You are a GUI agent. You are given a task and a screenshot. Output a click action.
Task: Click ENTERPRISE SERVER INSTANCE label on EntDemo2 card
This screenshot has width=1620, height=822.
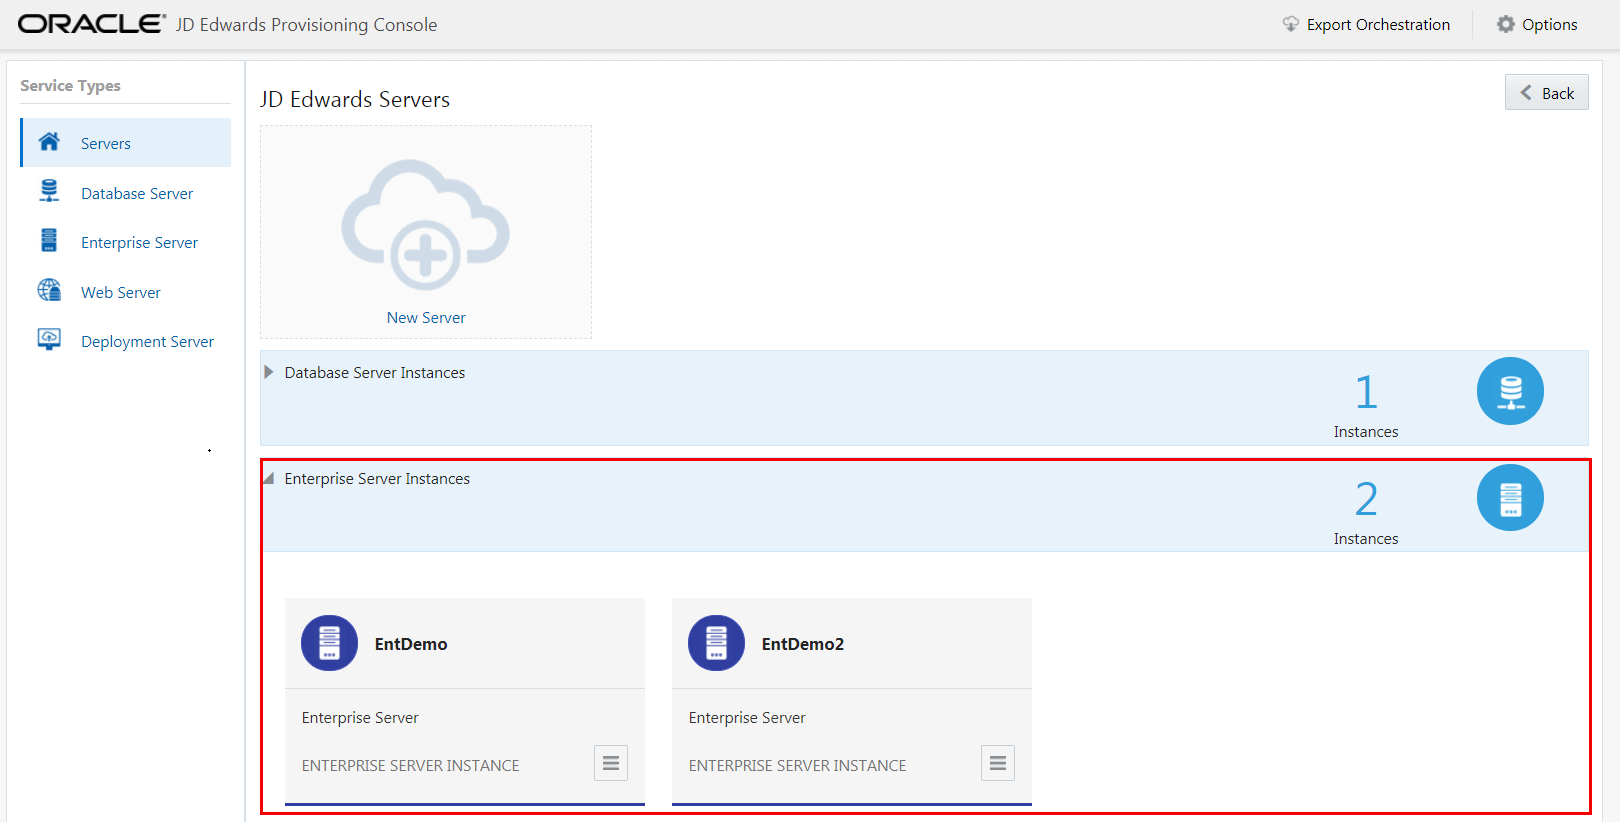pyautogui.click(x=798, y=765)
